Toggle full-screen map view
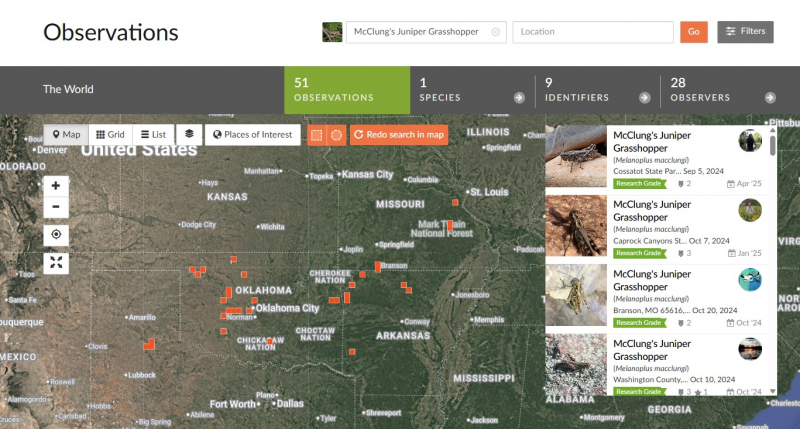This screenshot has width=800, height=429. [x=56, y=263]
